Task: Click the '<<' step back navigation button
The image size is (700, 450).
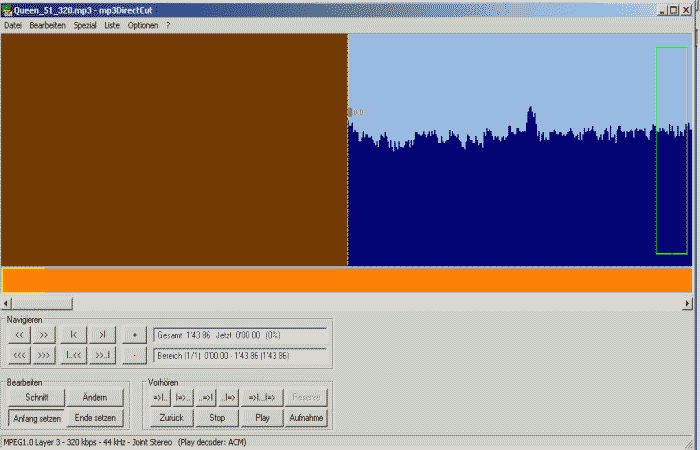Action: (x=18, y=335)
